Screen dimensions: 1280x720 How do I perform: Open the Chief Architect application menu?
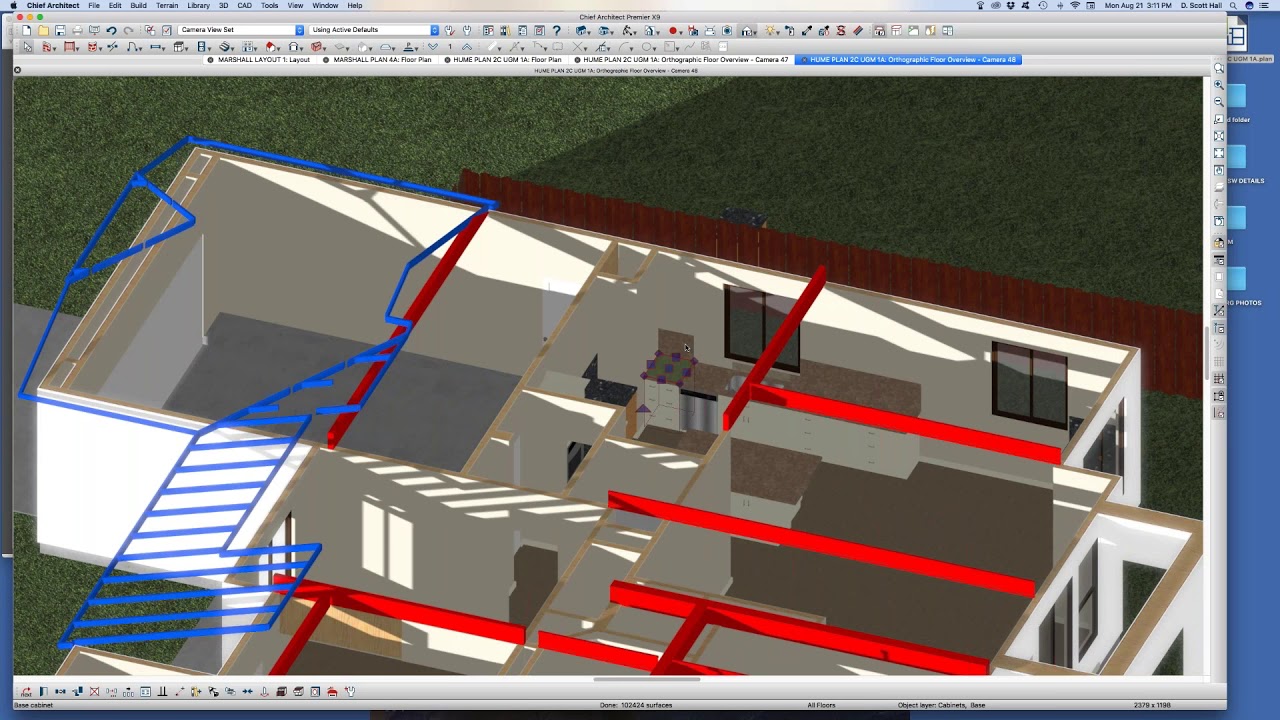click(x=53, y=6)
